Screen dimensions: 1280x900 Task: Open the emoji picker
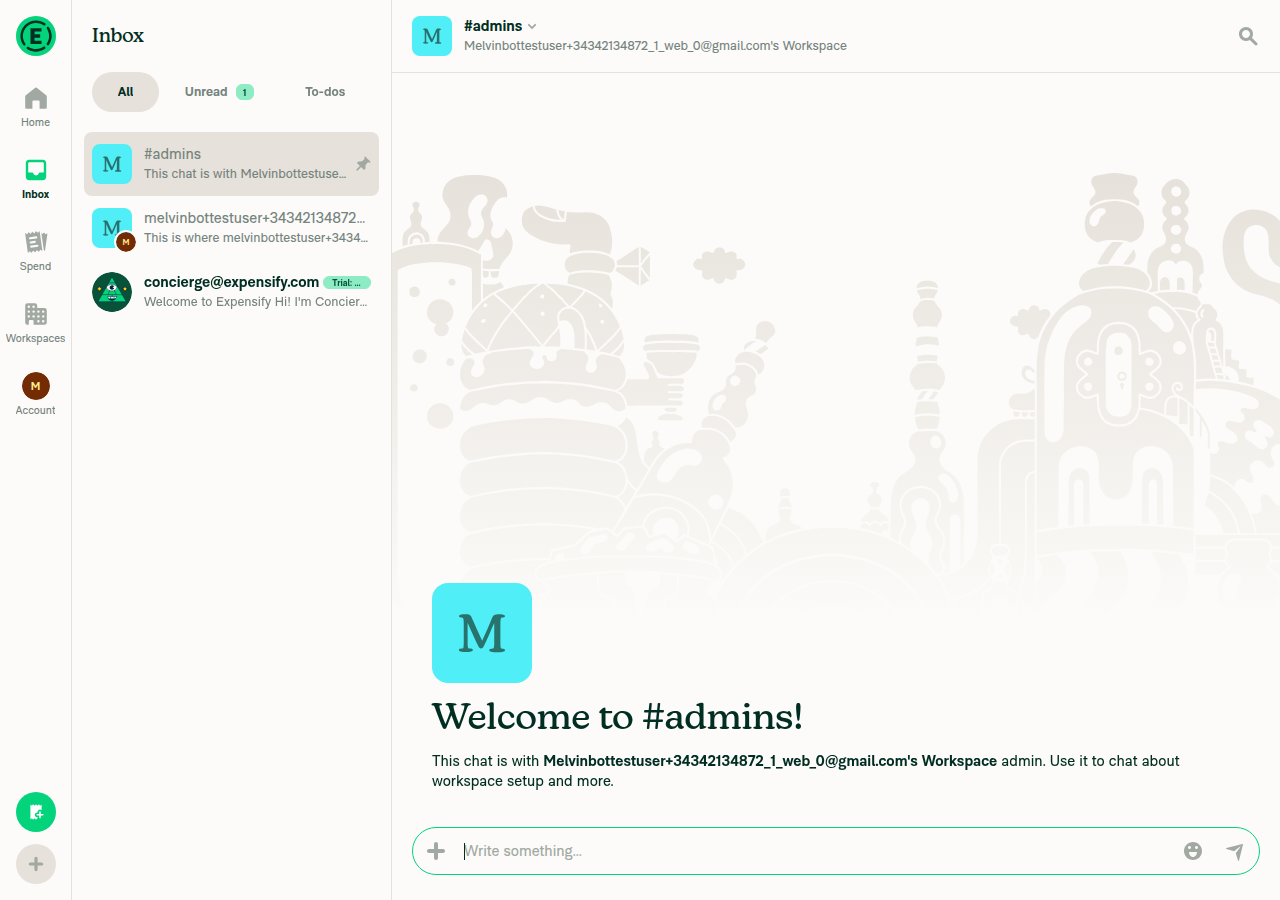click(x=1193, y=851)
